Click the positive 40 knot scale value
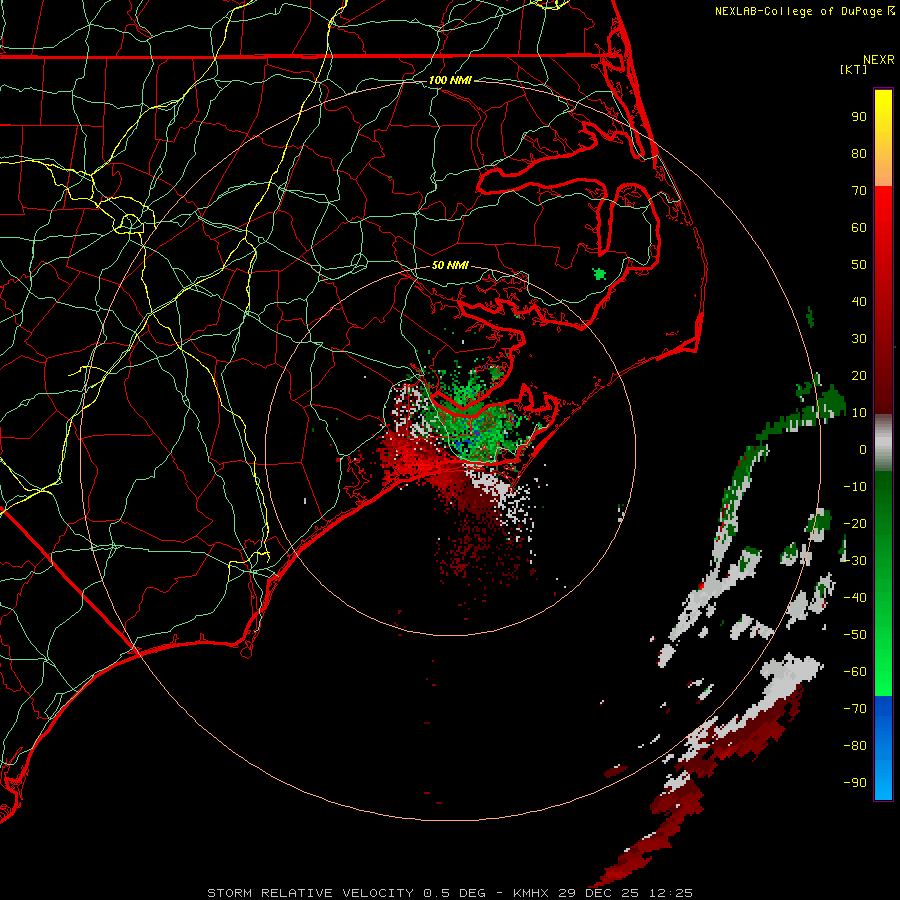 pos(859,302)
